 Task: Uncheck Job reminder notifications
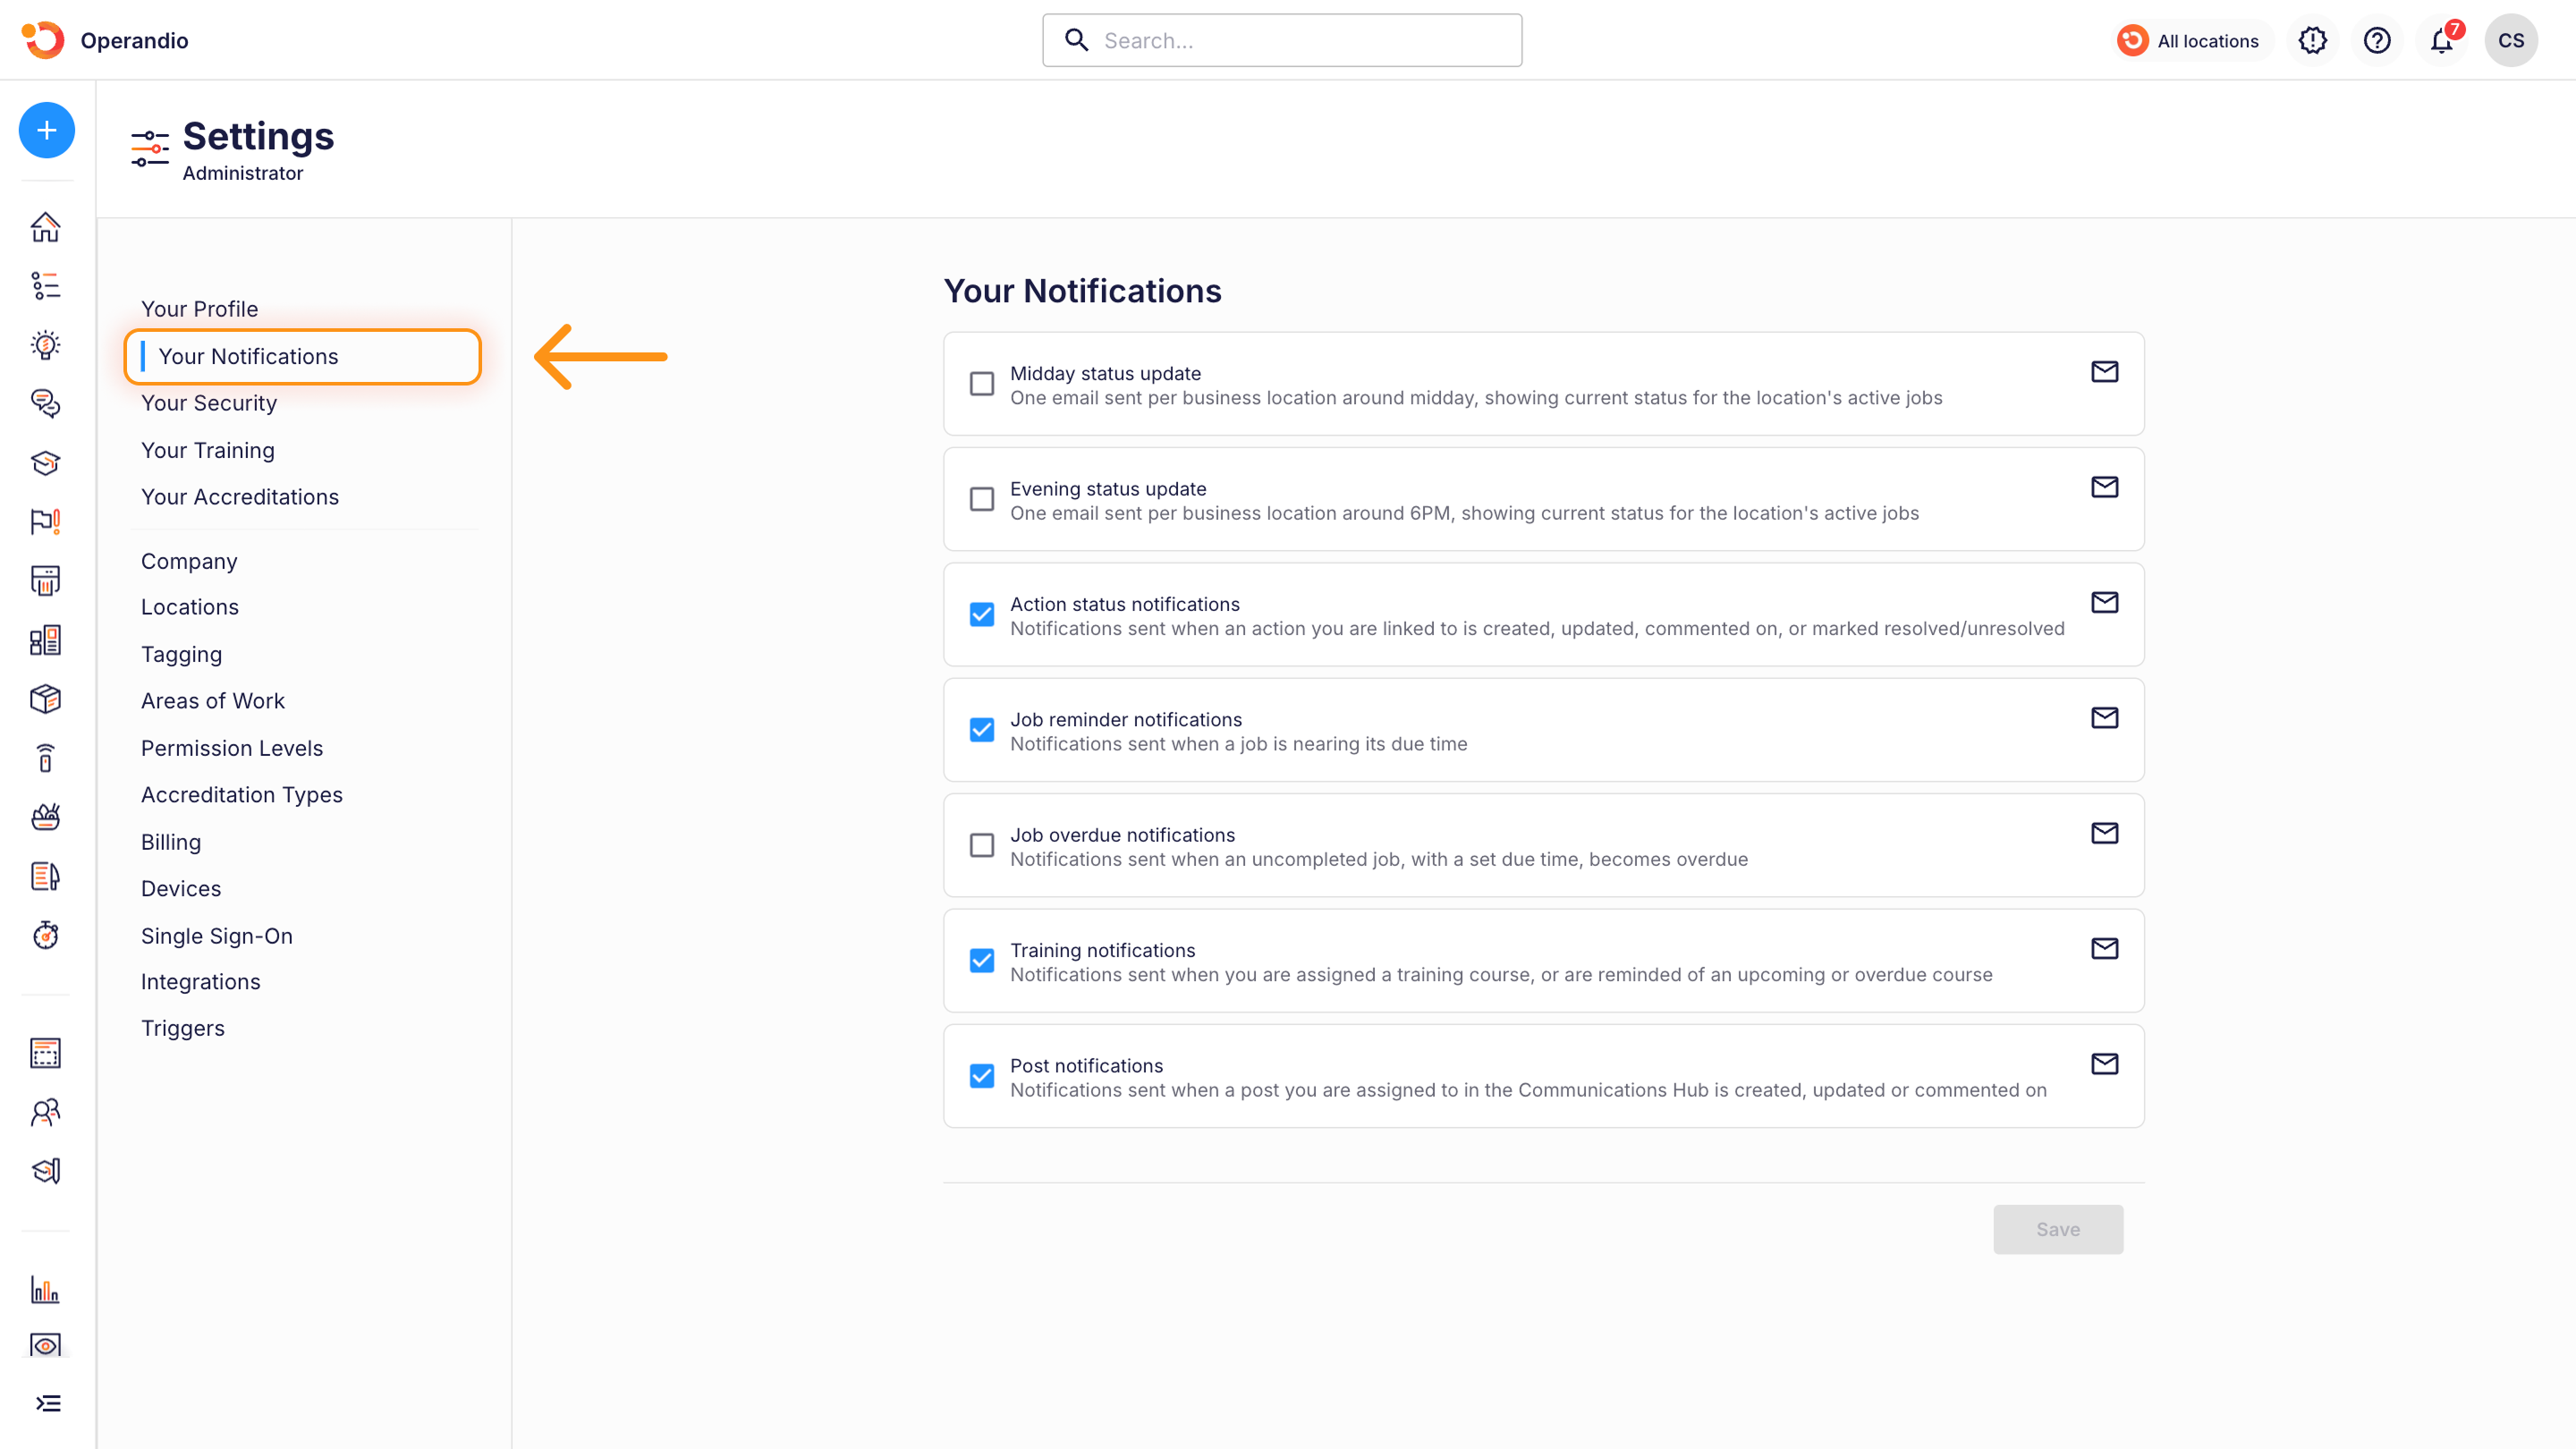[982, 730]
